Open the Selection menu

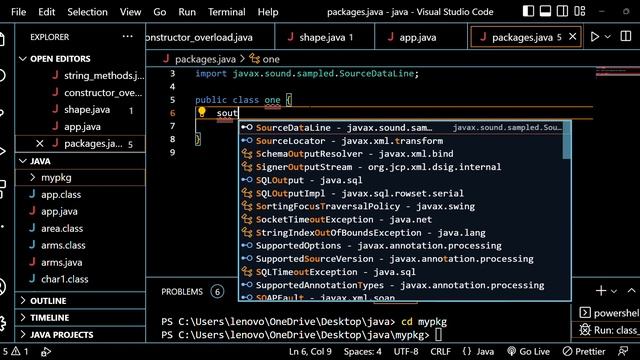click(87, 12)
